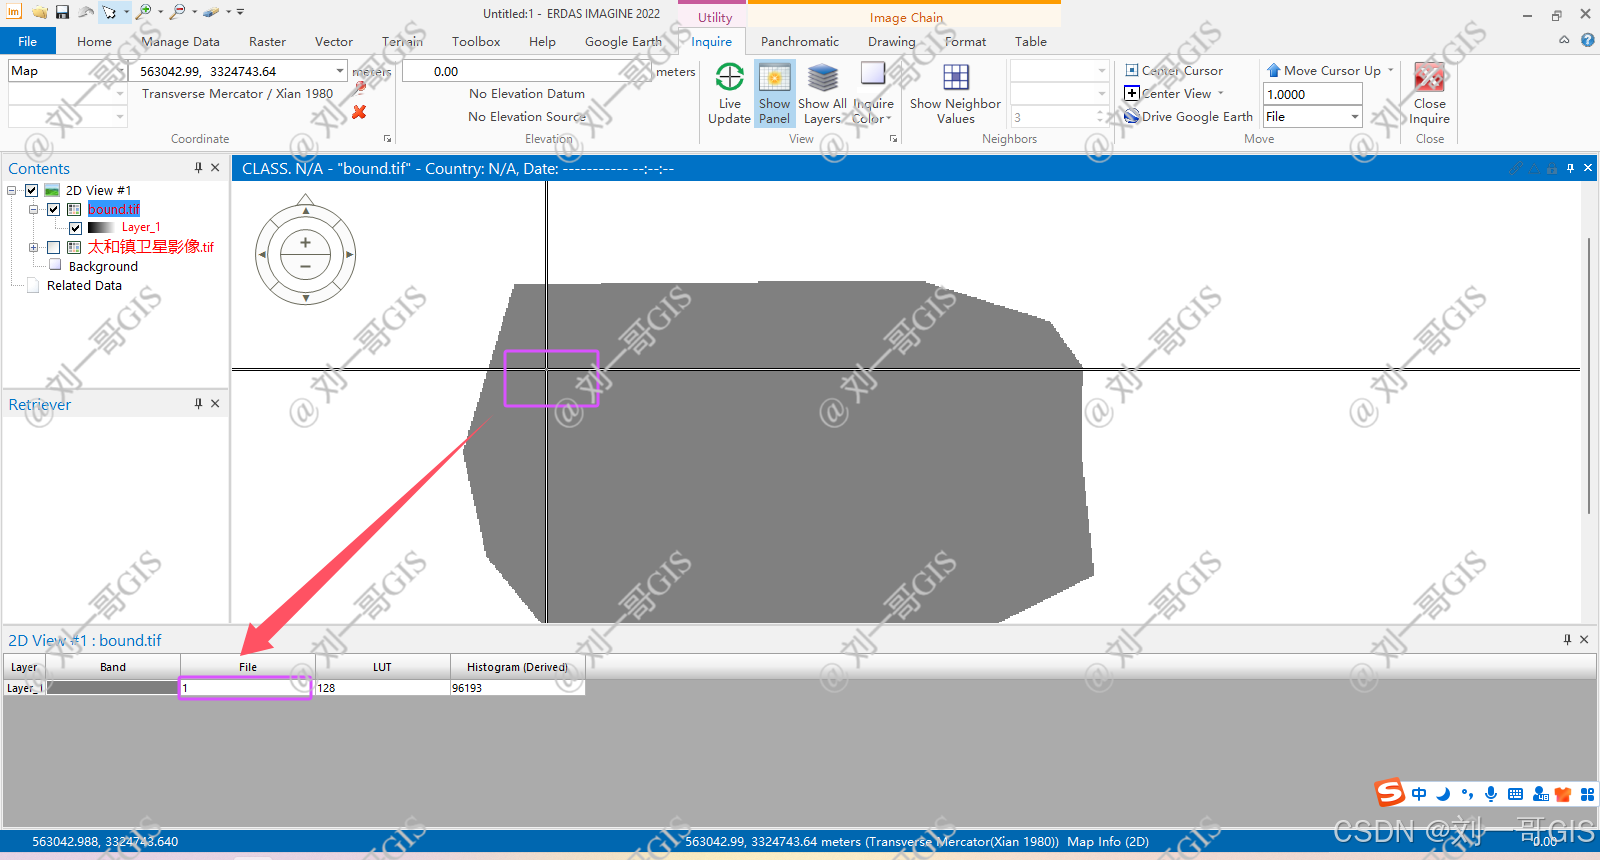
Task: Click the Layer_1 band color swatch in table
Action: (x=112, y=688)
